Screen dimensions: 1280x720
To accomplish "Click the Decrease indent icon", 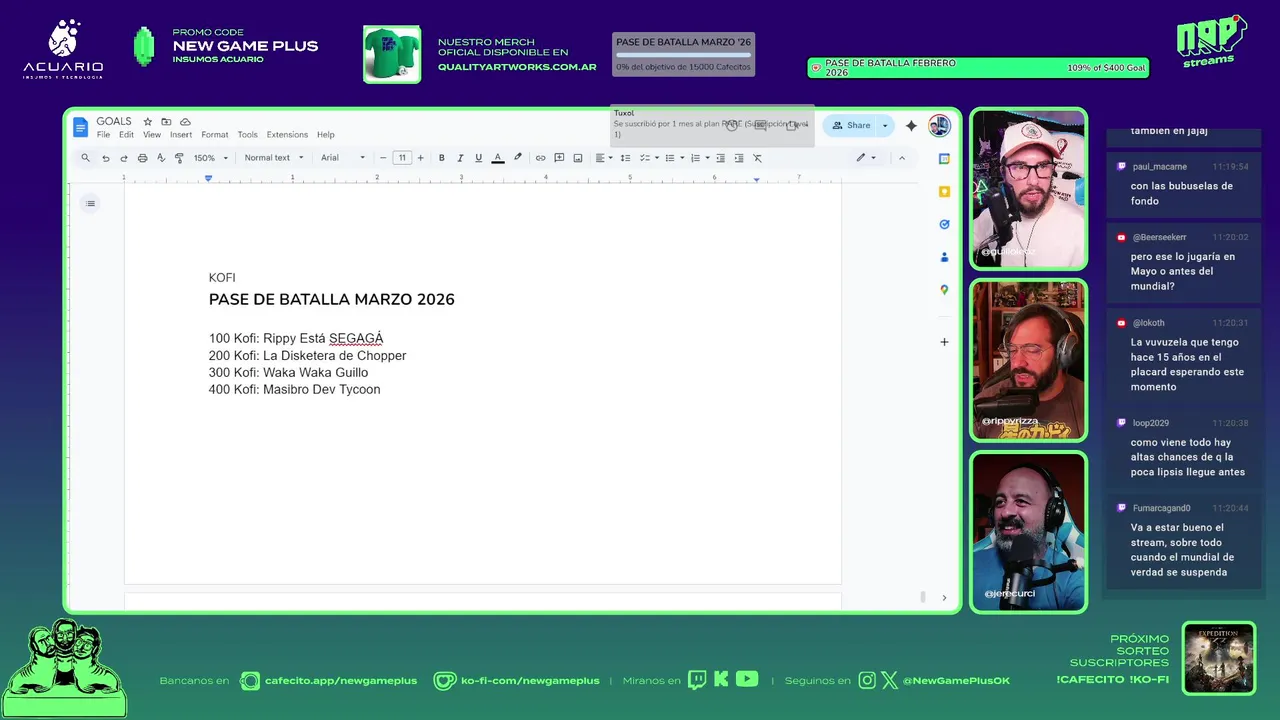I will click(720, 158).
